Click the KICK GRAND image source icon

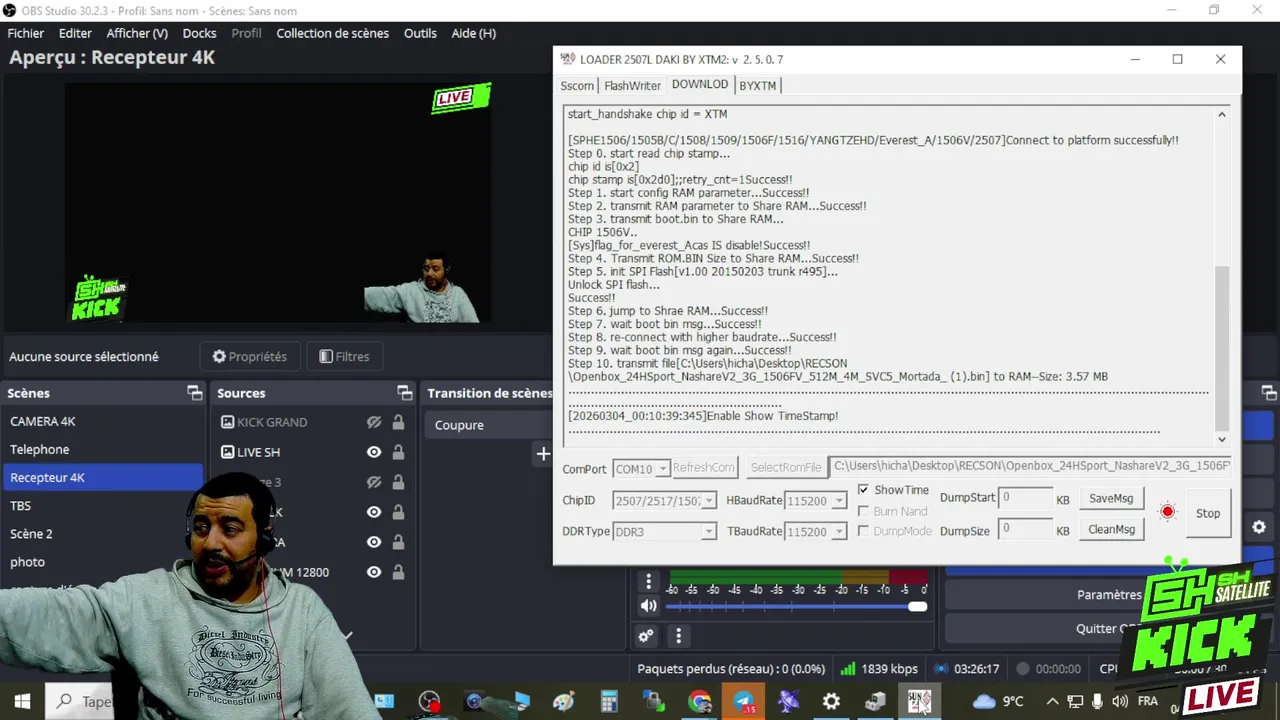[227, 422]
